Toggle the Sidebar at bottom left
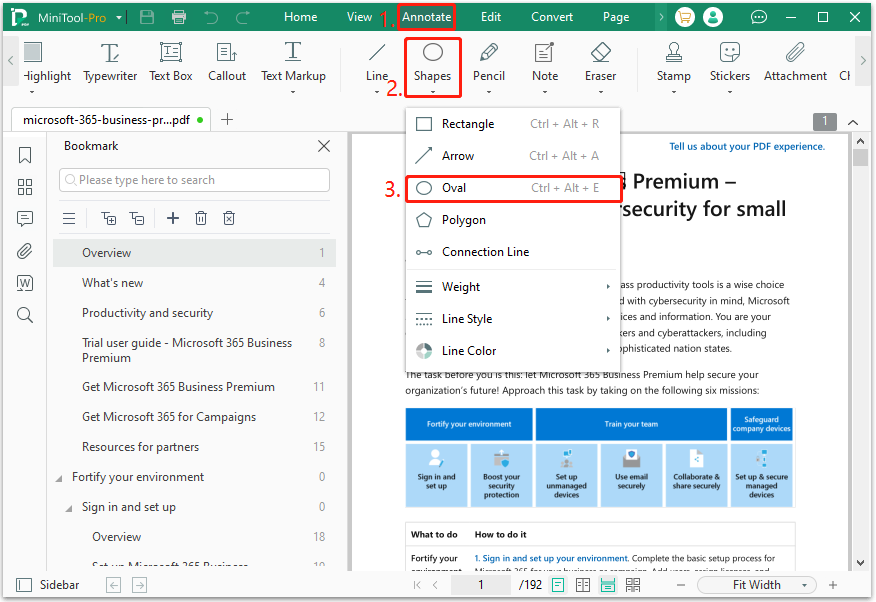 click(48, 585)
